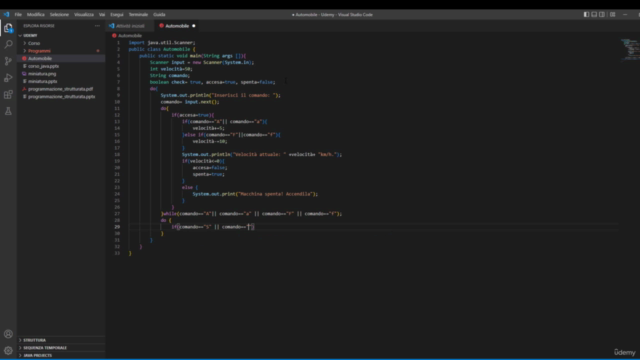Image resolution: width=640 pixels, height=360 pixels.
Task: Toggle bottom panel layout button
Action: click(x=594, y=14)
